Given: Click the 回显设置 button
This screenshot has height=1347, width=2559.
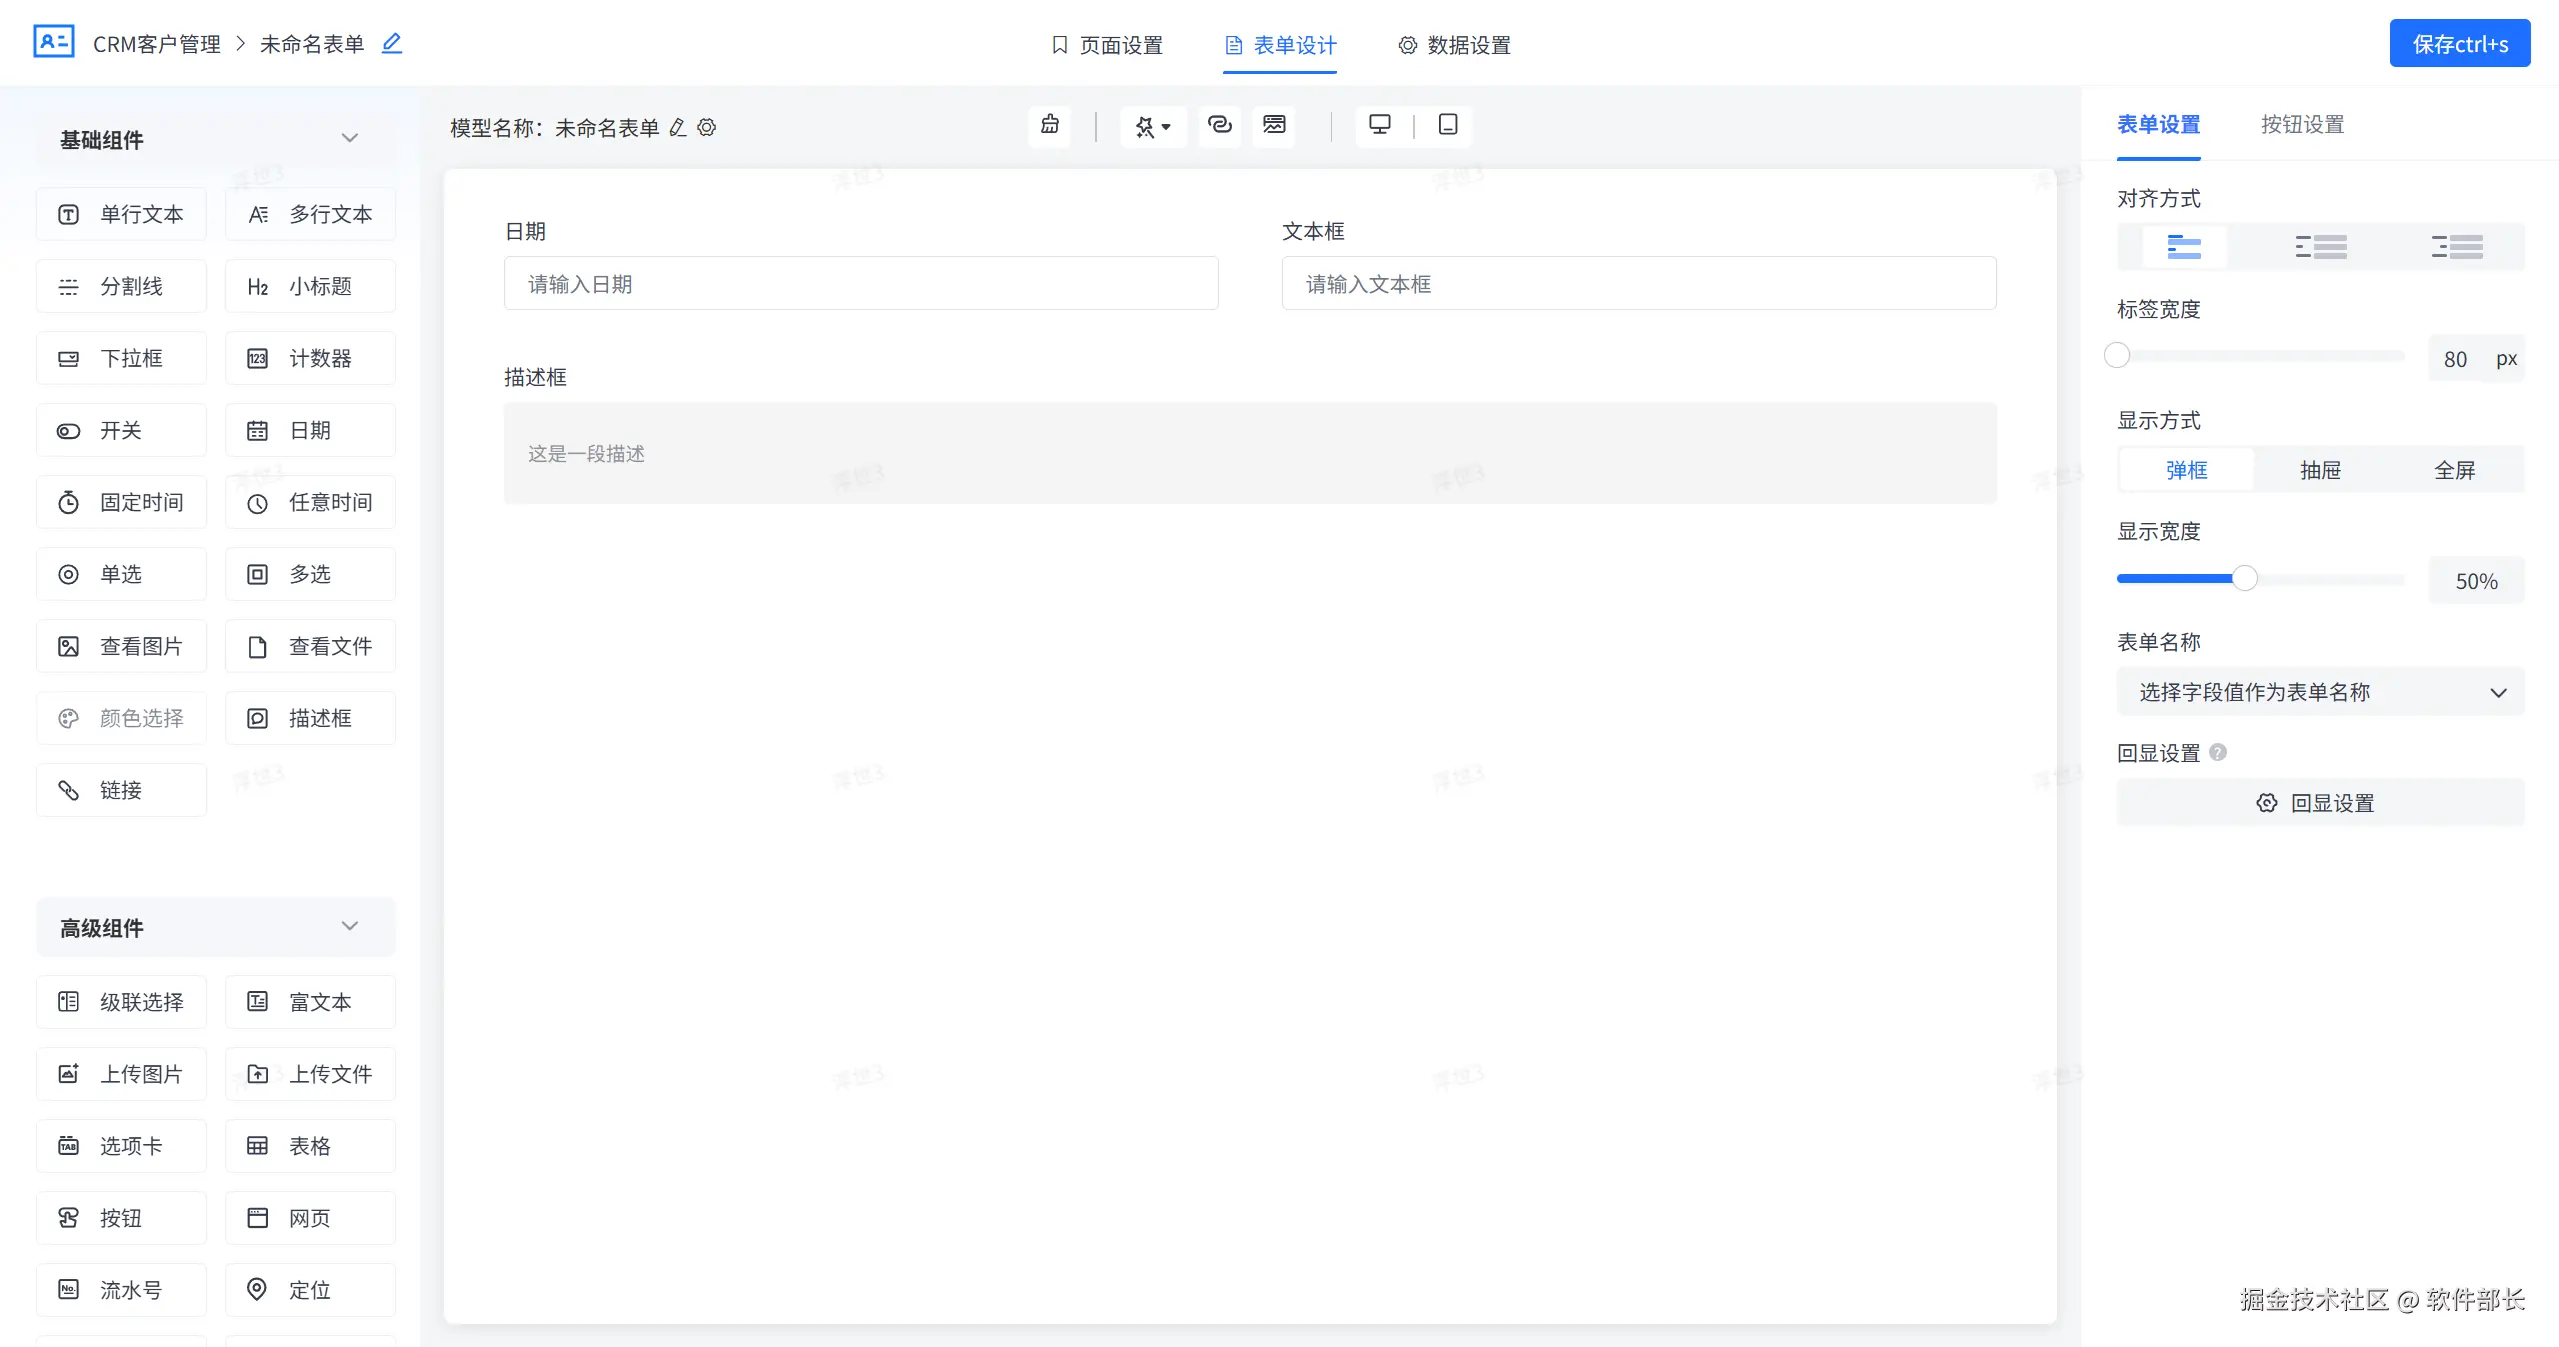Looking at the screenshot, I should pos(2320,803).
